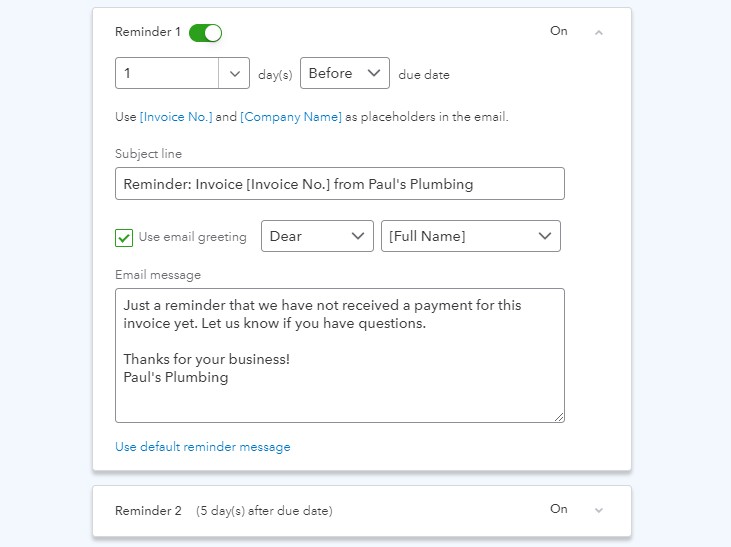This screenshot has width=731, height=547.
Task: Click the Use email greeting label
Action: 192,237
